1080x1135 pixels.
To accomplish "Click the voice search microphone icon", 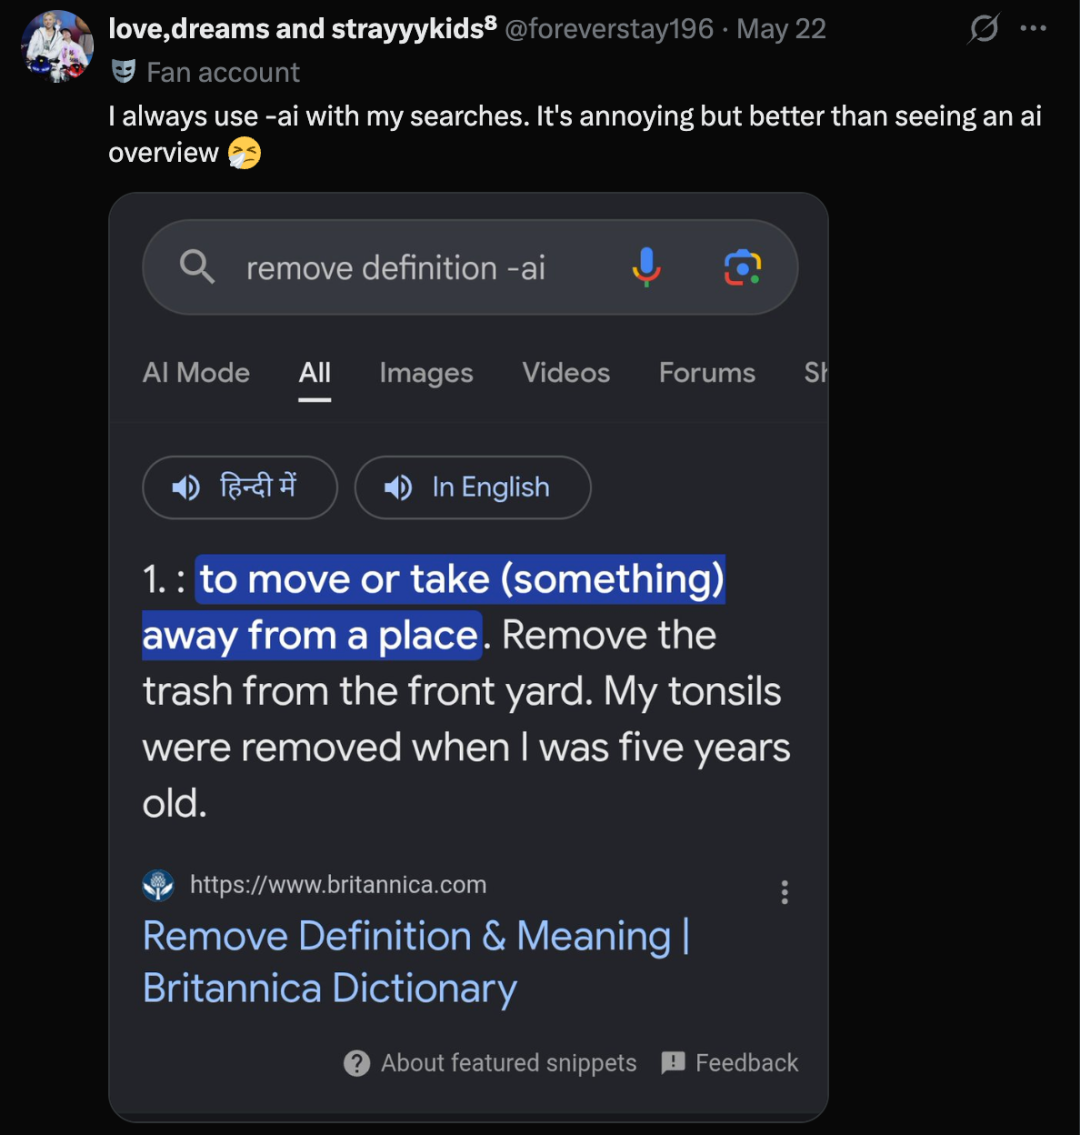I will tap(646, 267).
